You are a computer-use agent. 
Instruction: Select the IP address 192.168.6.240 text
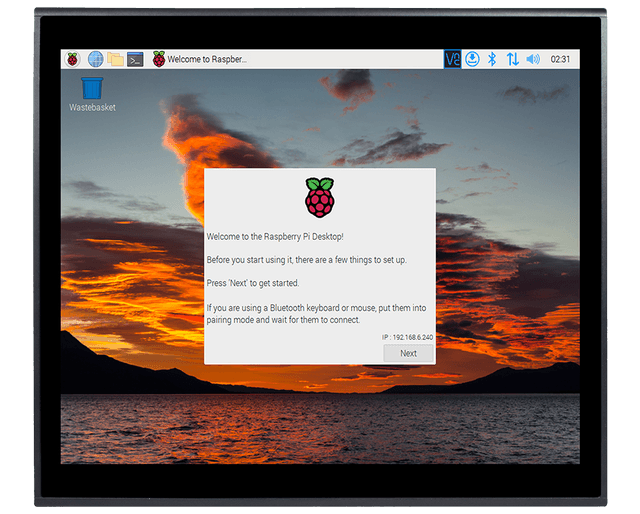tap(407, 337)
